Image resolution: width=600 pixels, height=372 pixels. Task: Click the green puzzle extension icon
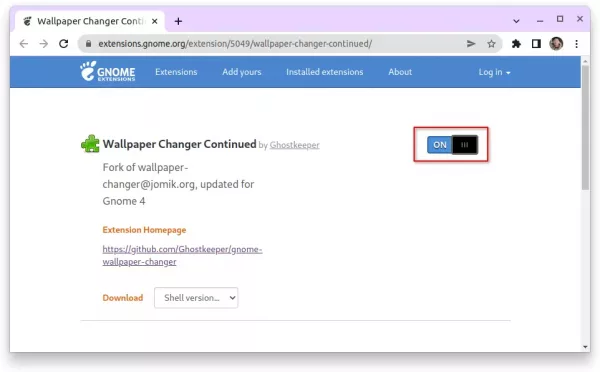tap(90, 144)
